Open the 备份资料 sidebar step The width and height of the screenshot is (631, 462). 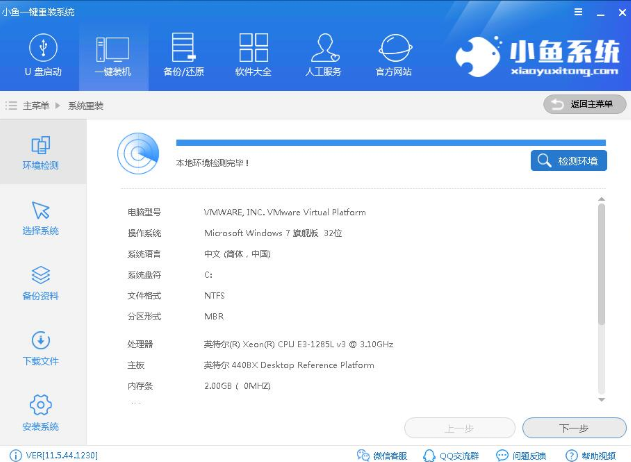(41, 283)
